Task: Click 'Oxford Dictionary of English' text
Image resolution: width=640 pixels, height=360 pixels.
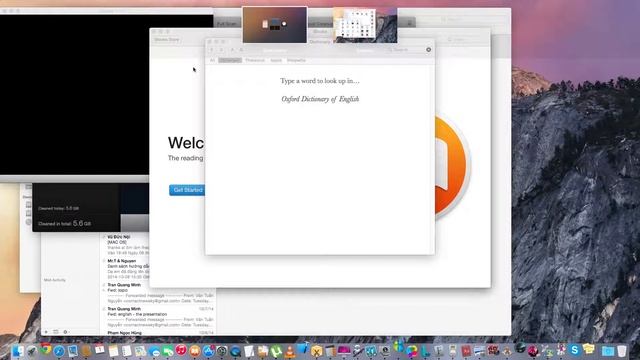Action: [x=320, y=99]
